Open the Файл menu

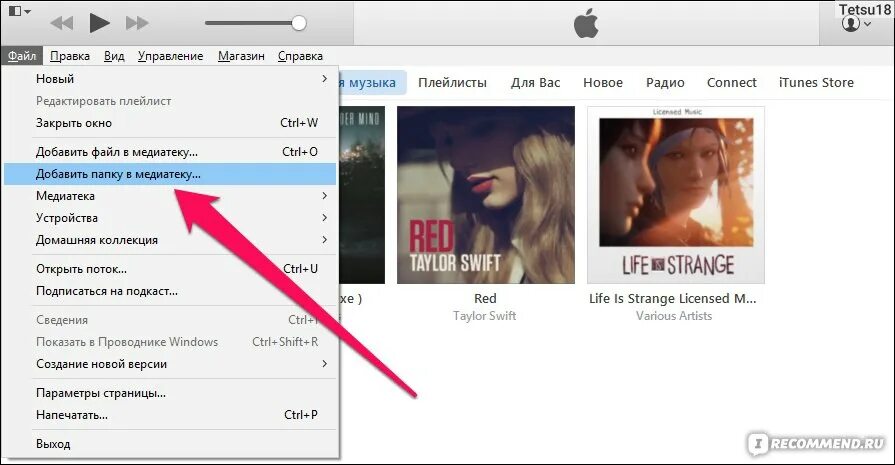(22, 56)
